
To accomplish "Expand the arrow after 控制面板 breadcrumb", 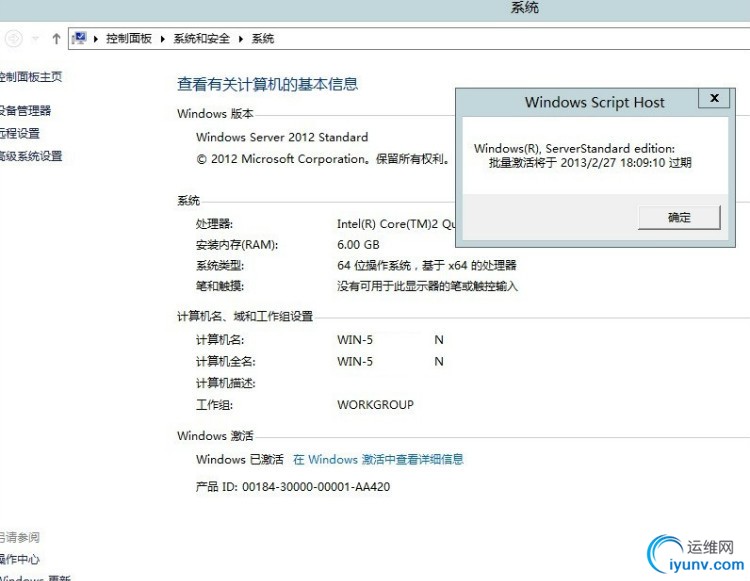I will coord(163,39).
